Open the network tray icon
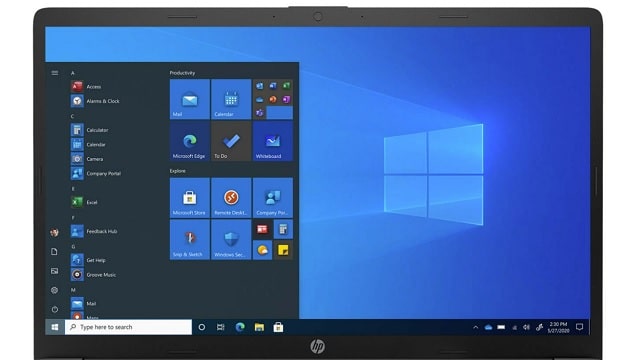This screenshot has width=640, height=360. tap(514, 327)
